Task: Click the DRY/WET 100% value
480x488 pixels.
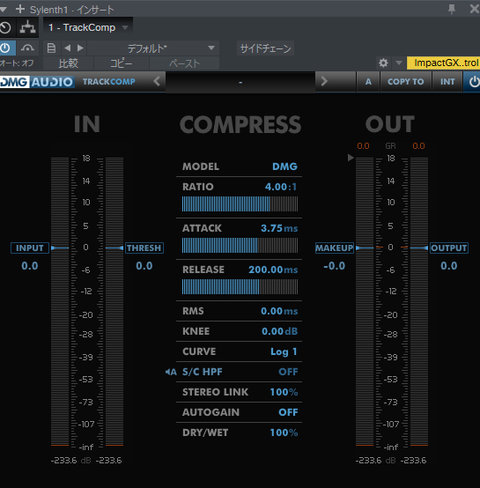Action: pos(284,433)
